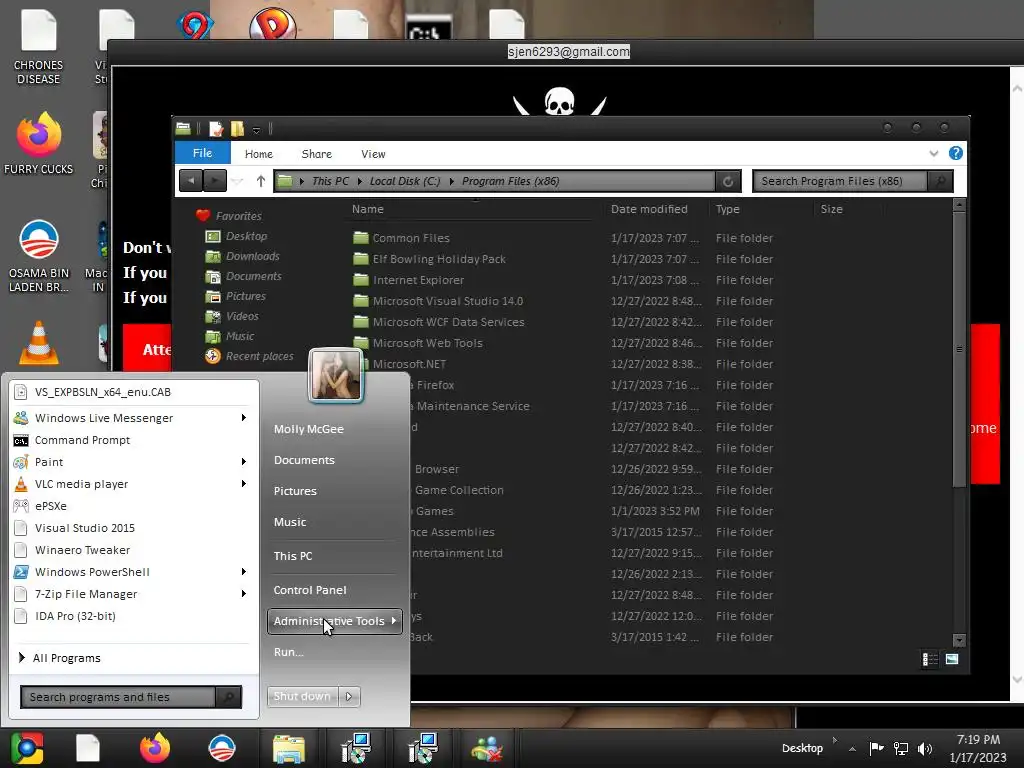Open Molly McGee user folder
Image resolution: width=1024 pixels, height=768 pixels.
(308, 429)
